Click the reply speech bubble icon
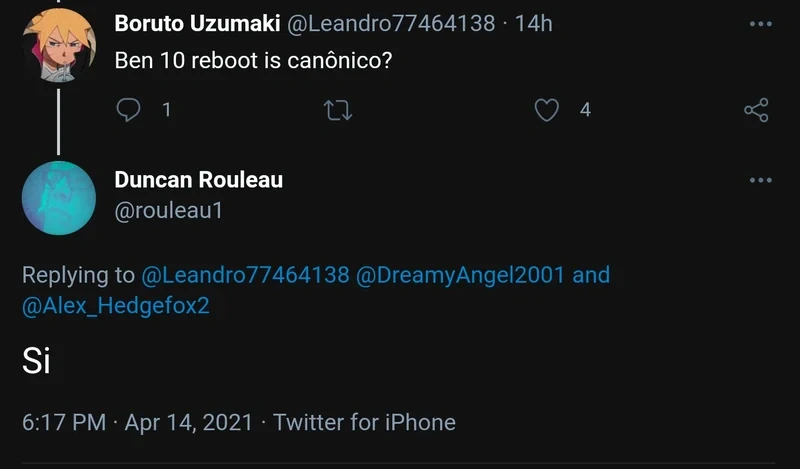 pyautogui.click(x=129, y=110)
